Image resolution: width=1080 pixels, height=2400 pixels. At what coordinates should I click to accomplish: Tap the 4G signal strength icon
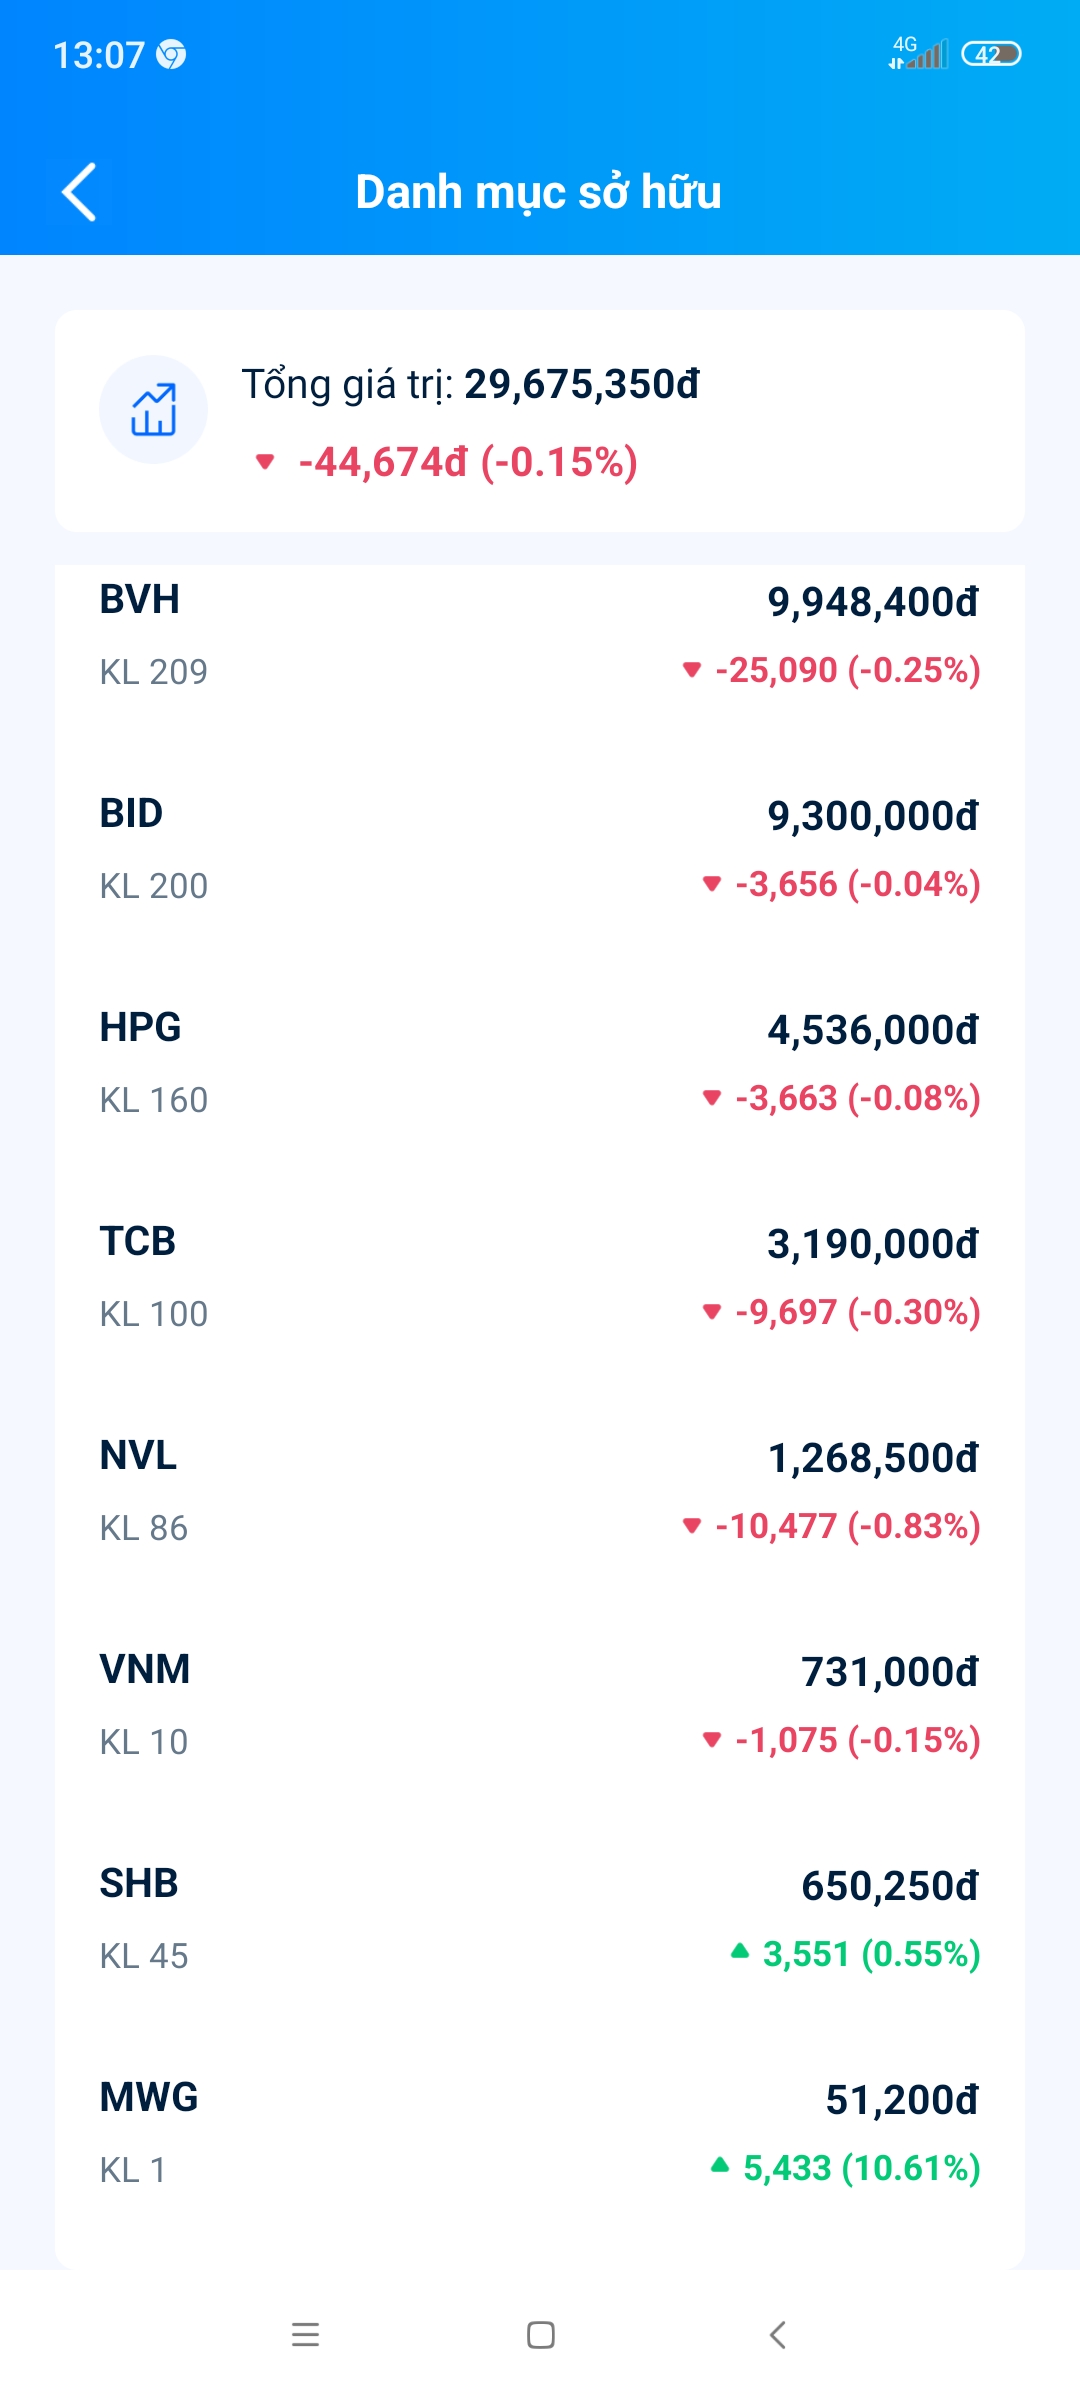pos(918,52)
